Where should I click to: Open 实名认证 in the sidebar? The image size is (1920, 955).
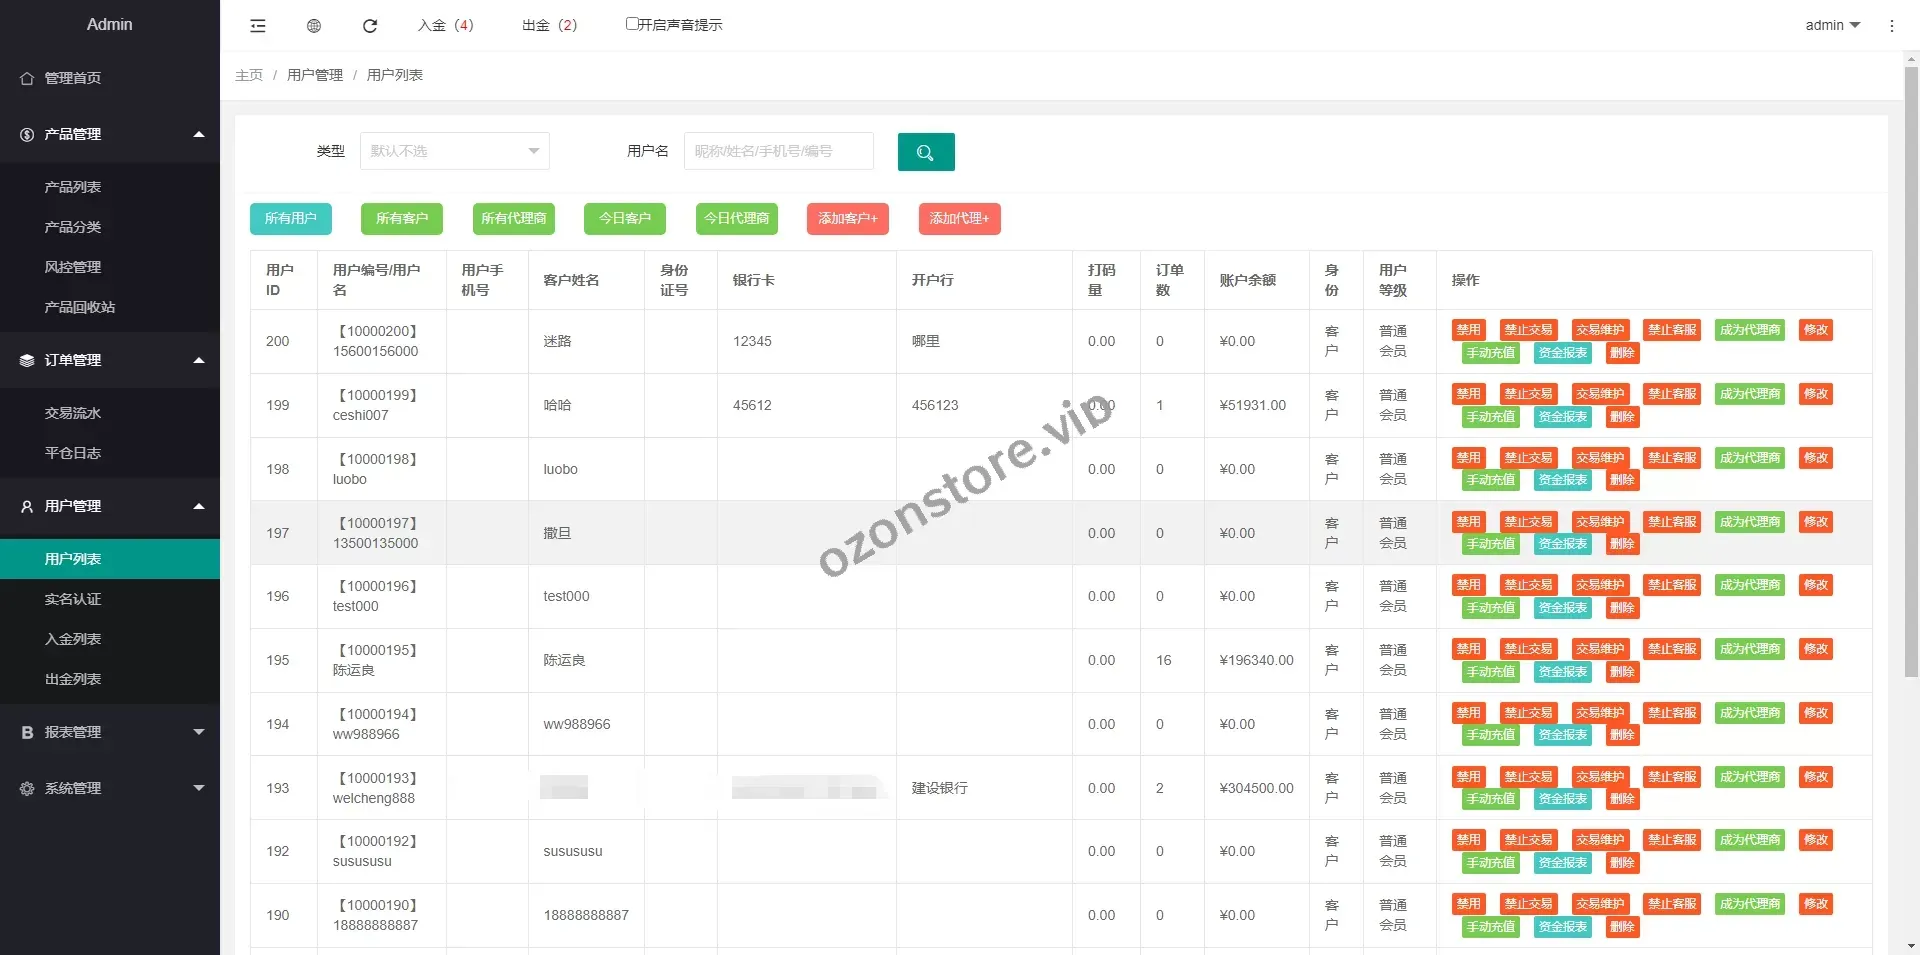click(73, 599)
